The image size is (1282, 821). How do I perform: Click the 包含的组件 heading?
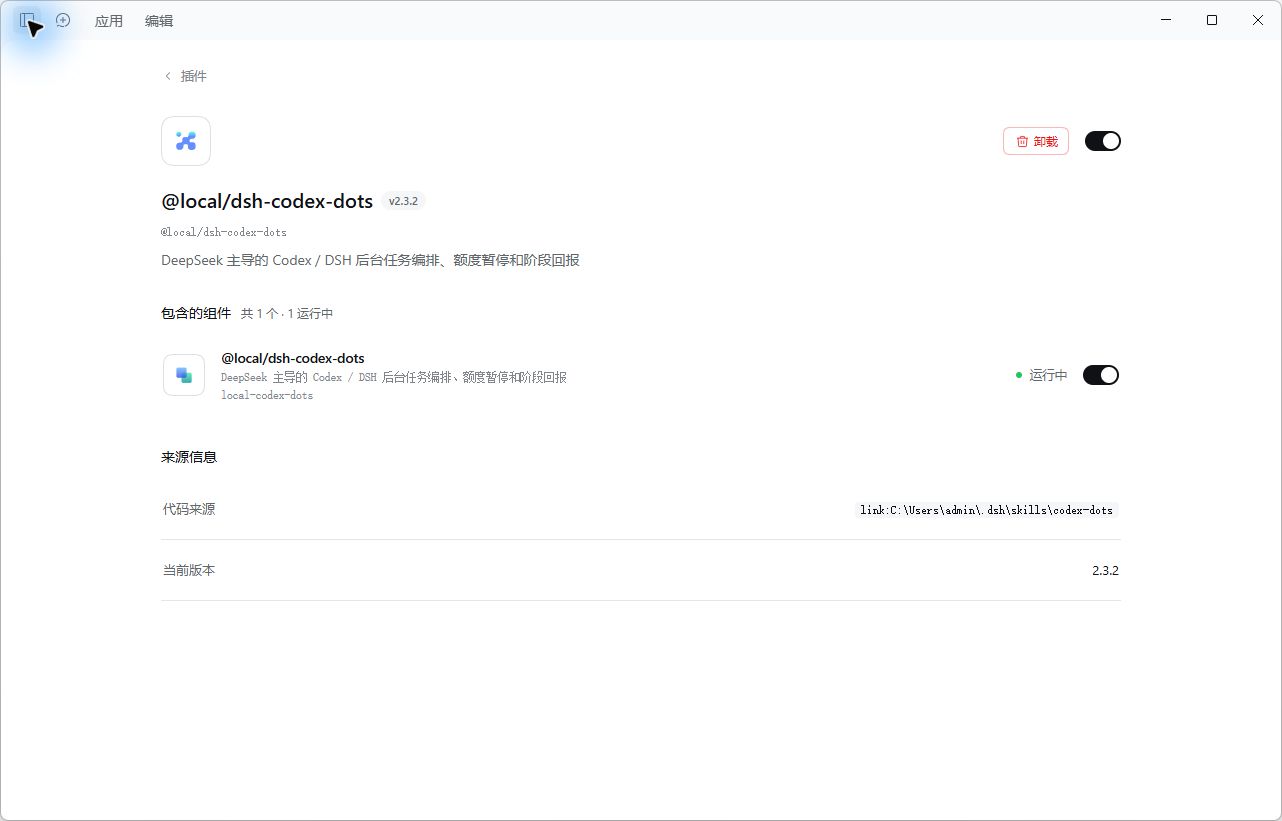(196, 313)
